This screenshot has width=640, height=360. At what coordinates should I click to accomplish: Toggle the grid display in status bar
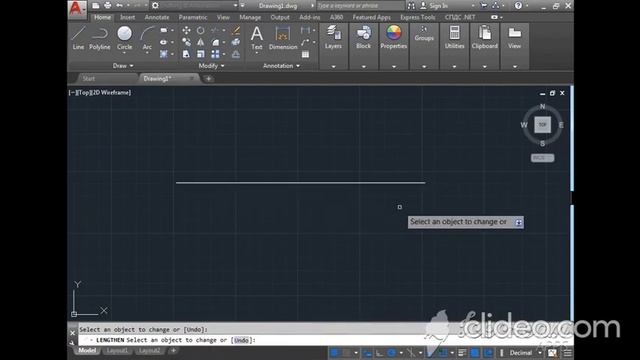(334, 353)
